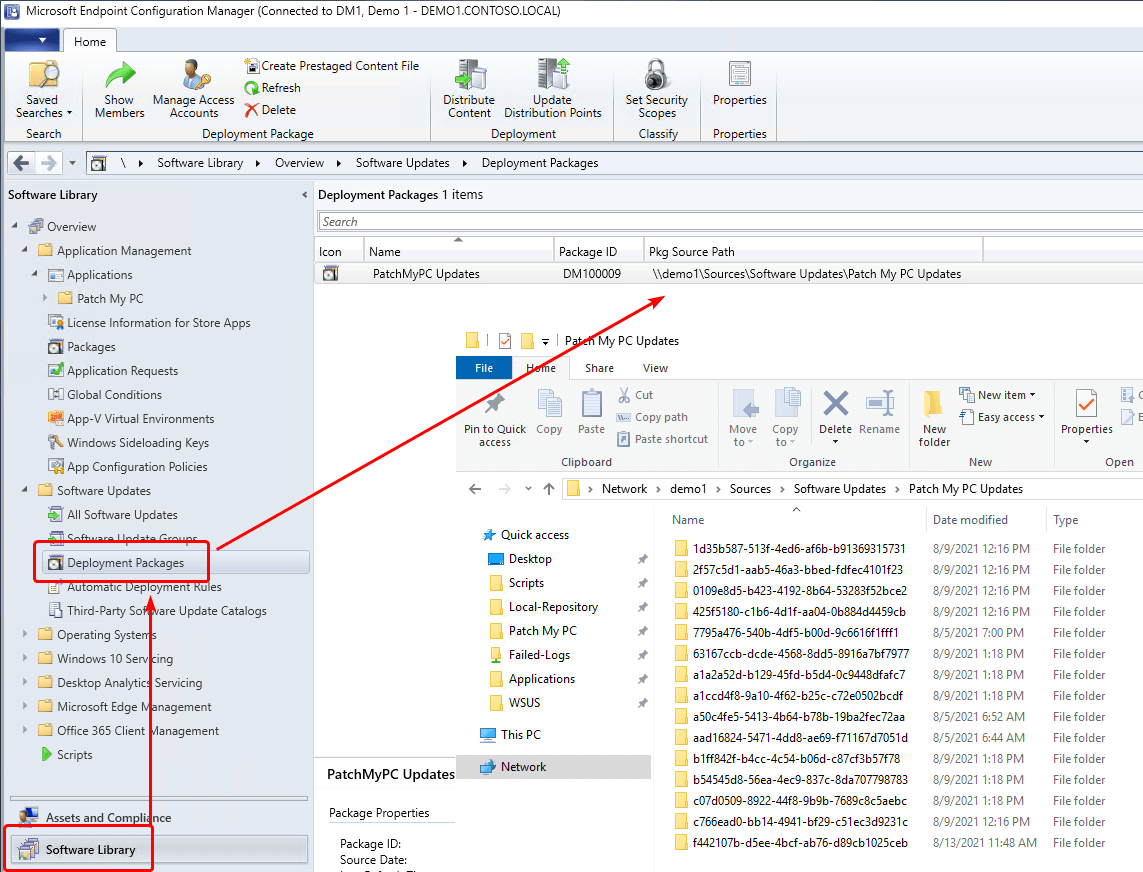Select PatchMyPC Updates package row icon

tap(331, 273)
